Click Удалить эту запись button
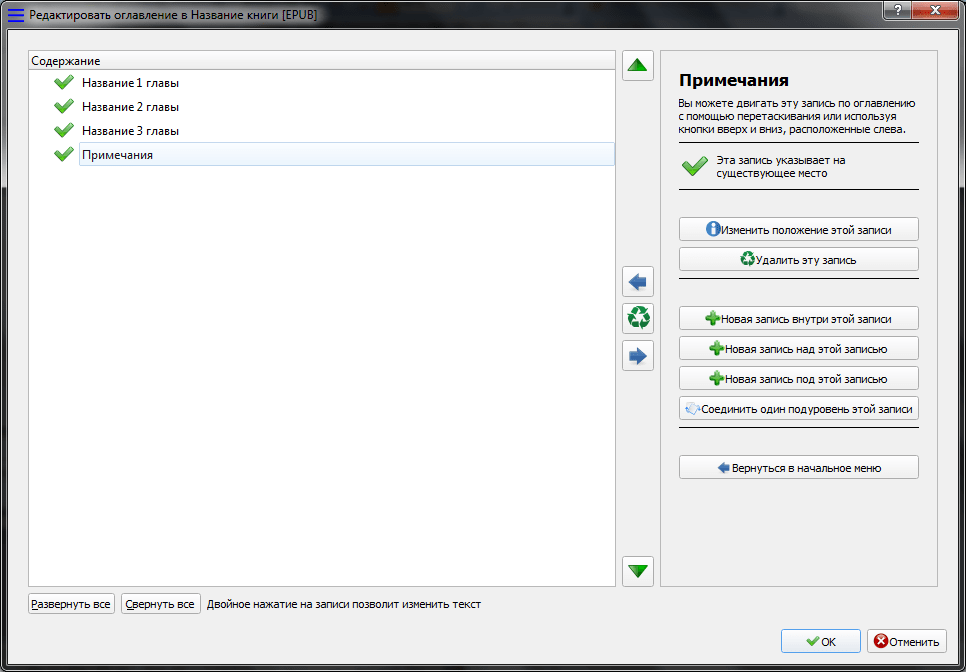 (x=798, y=259)
